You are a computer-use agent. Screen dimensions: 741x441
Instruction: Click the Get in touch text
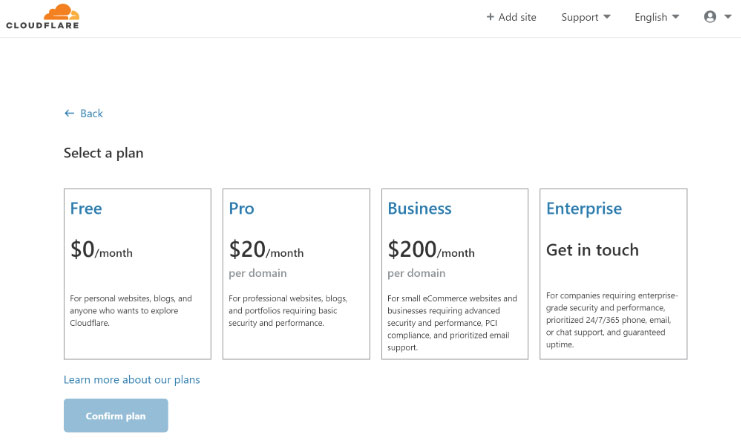(x=592, y=250)
